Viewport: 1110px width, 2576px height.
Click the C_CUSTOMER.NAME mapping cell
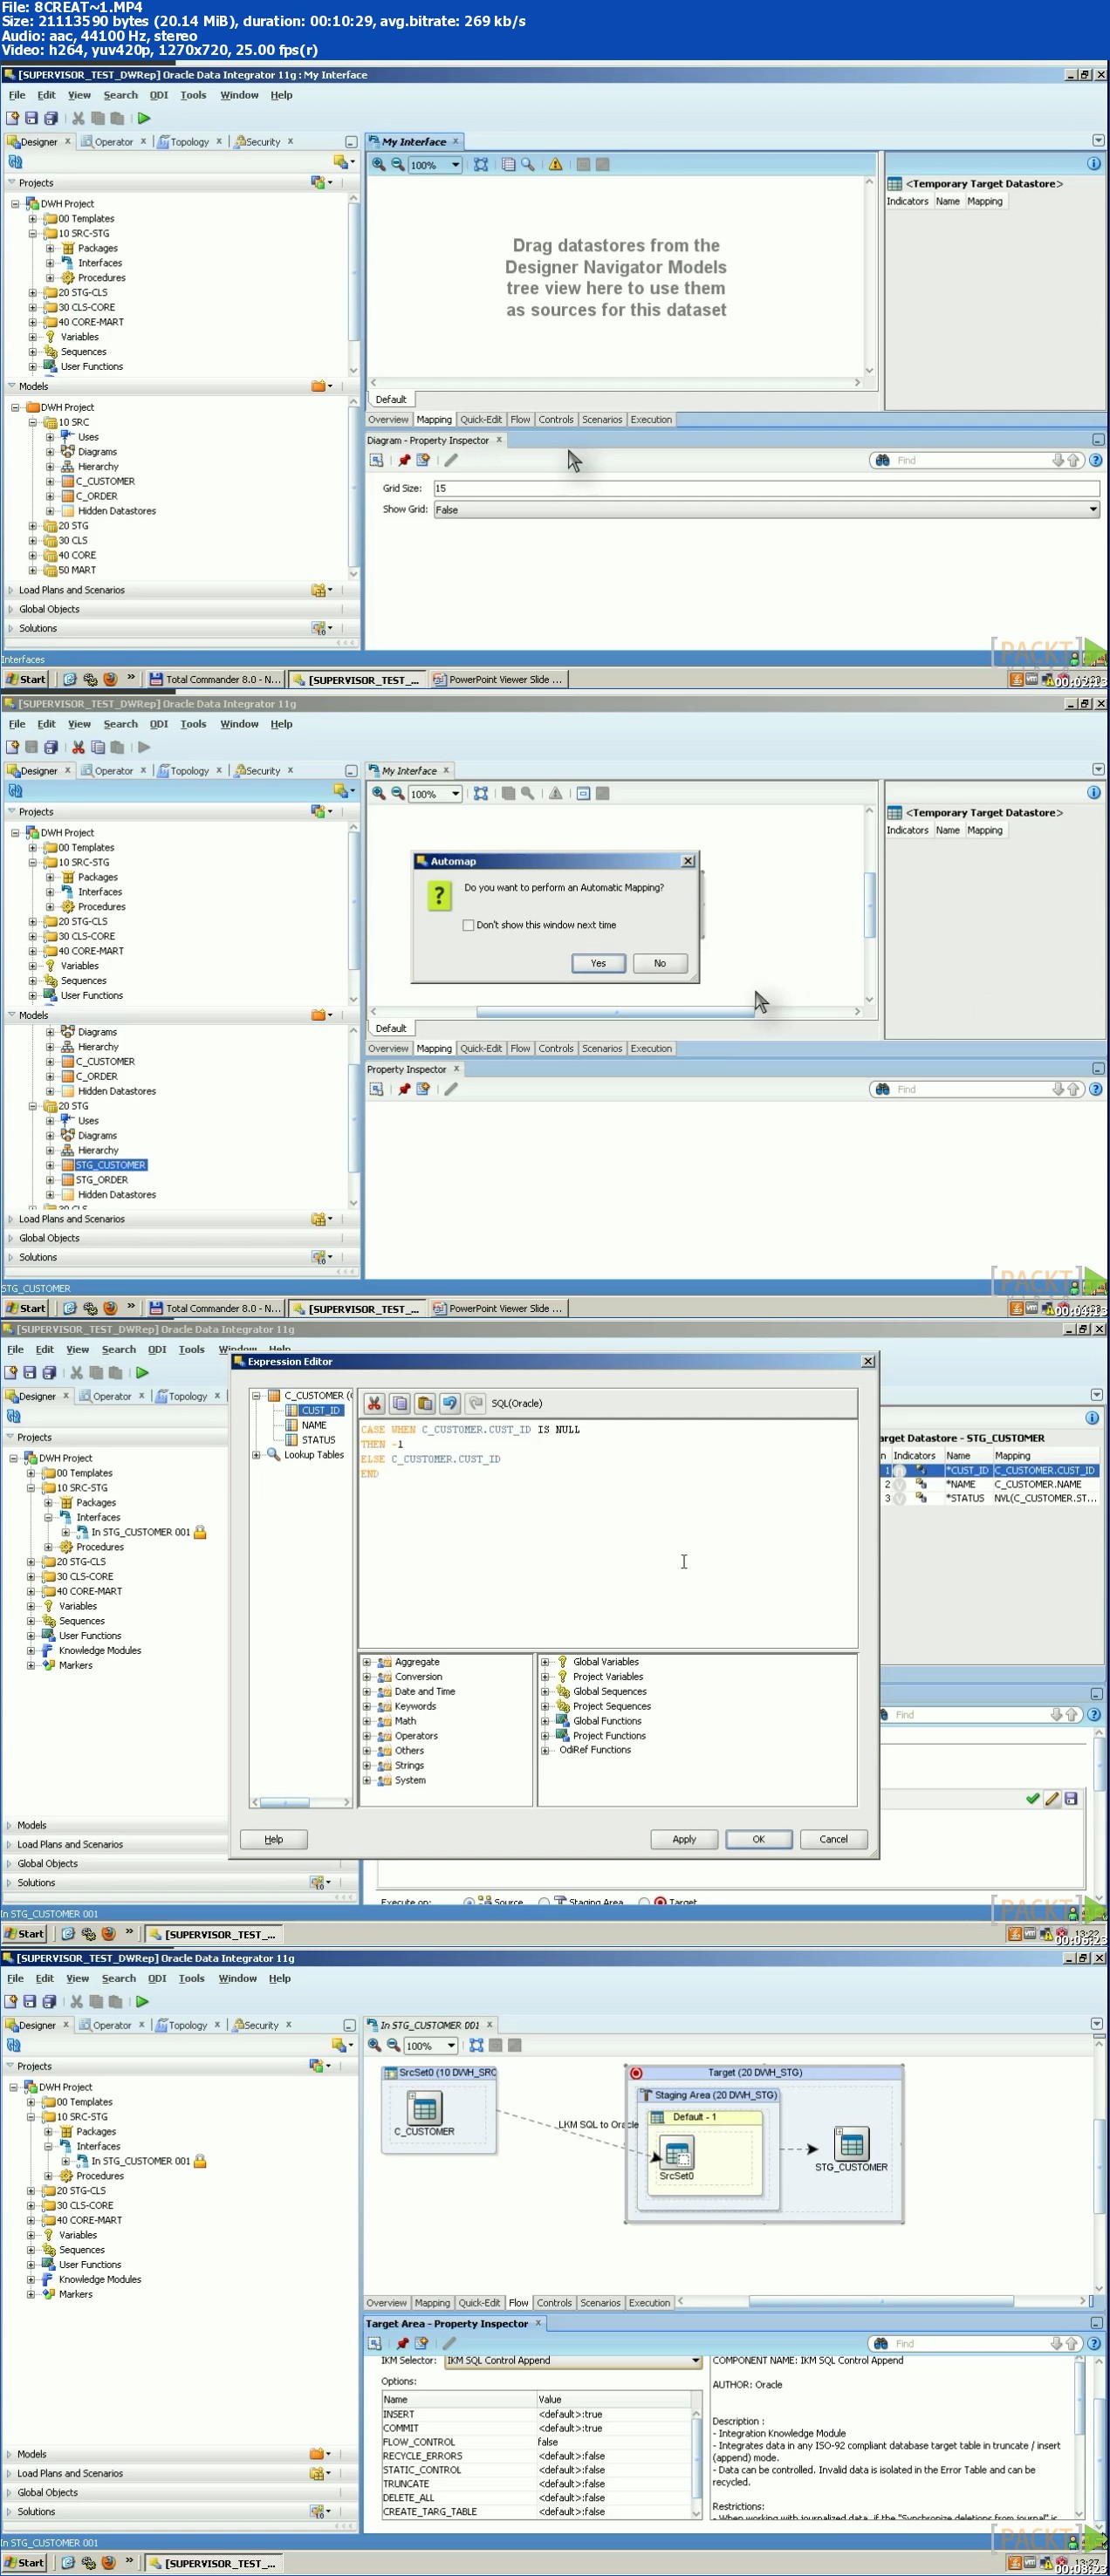1045,1484
